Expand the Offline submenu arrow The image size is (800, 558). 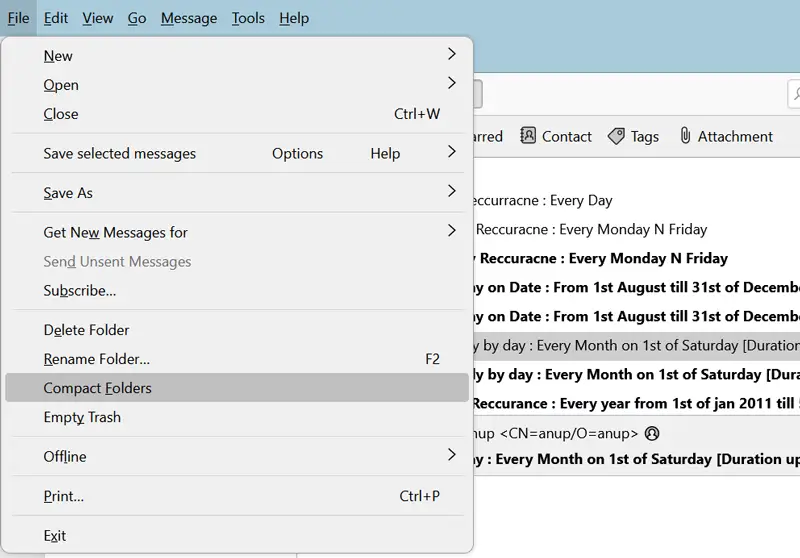coord(451,455)
